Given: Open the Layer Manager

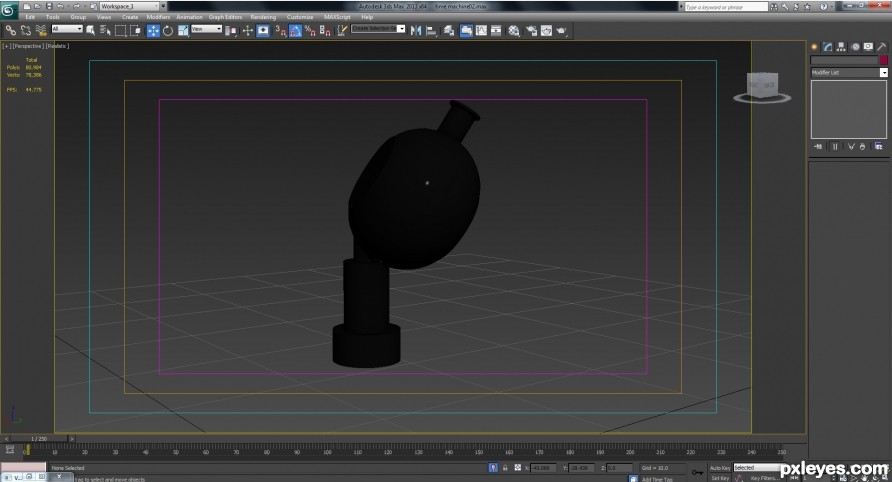Looking at the screenshot, I should (449, 31).
